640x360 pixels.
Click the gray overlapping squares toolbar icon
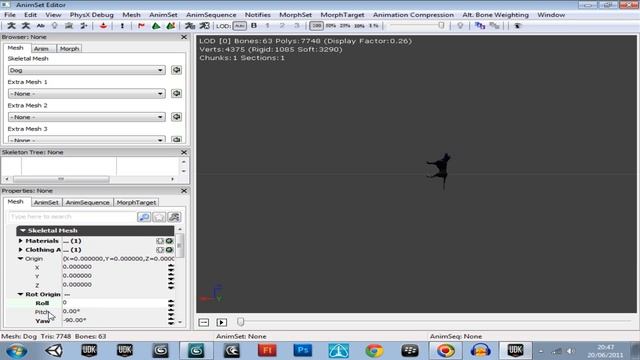click(x=494, y=26)
